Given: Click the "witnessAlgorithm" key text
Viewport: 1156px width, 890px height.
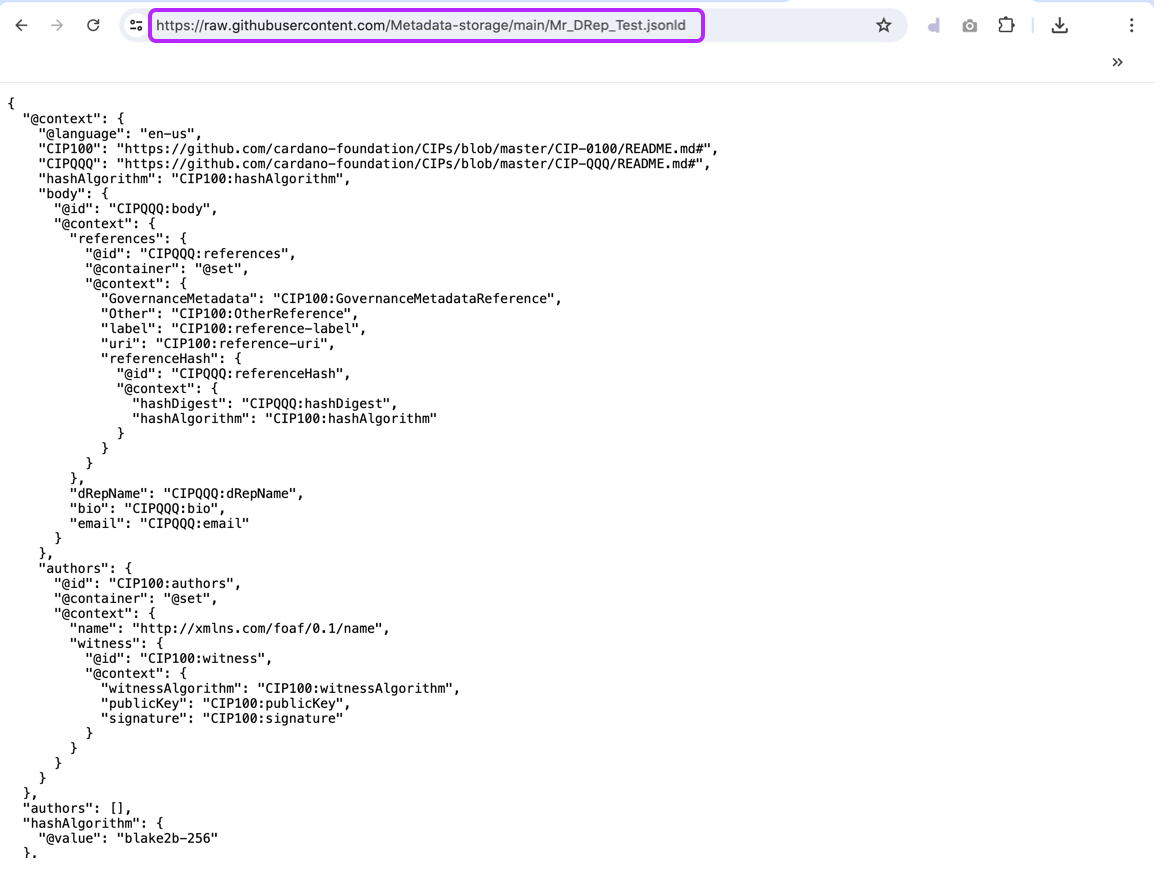Looking at the screenshot, I should [171, 689].
